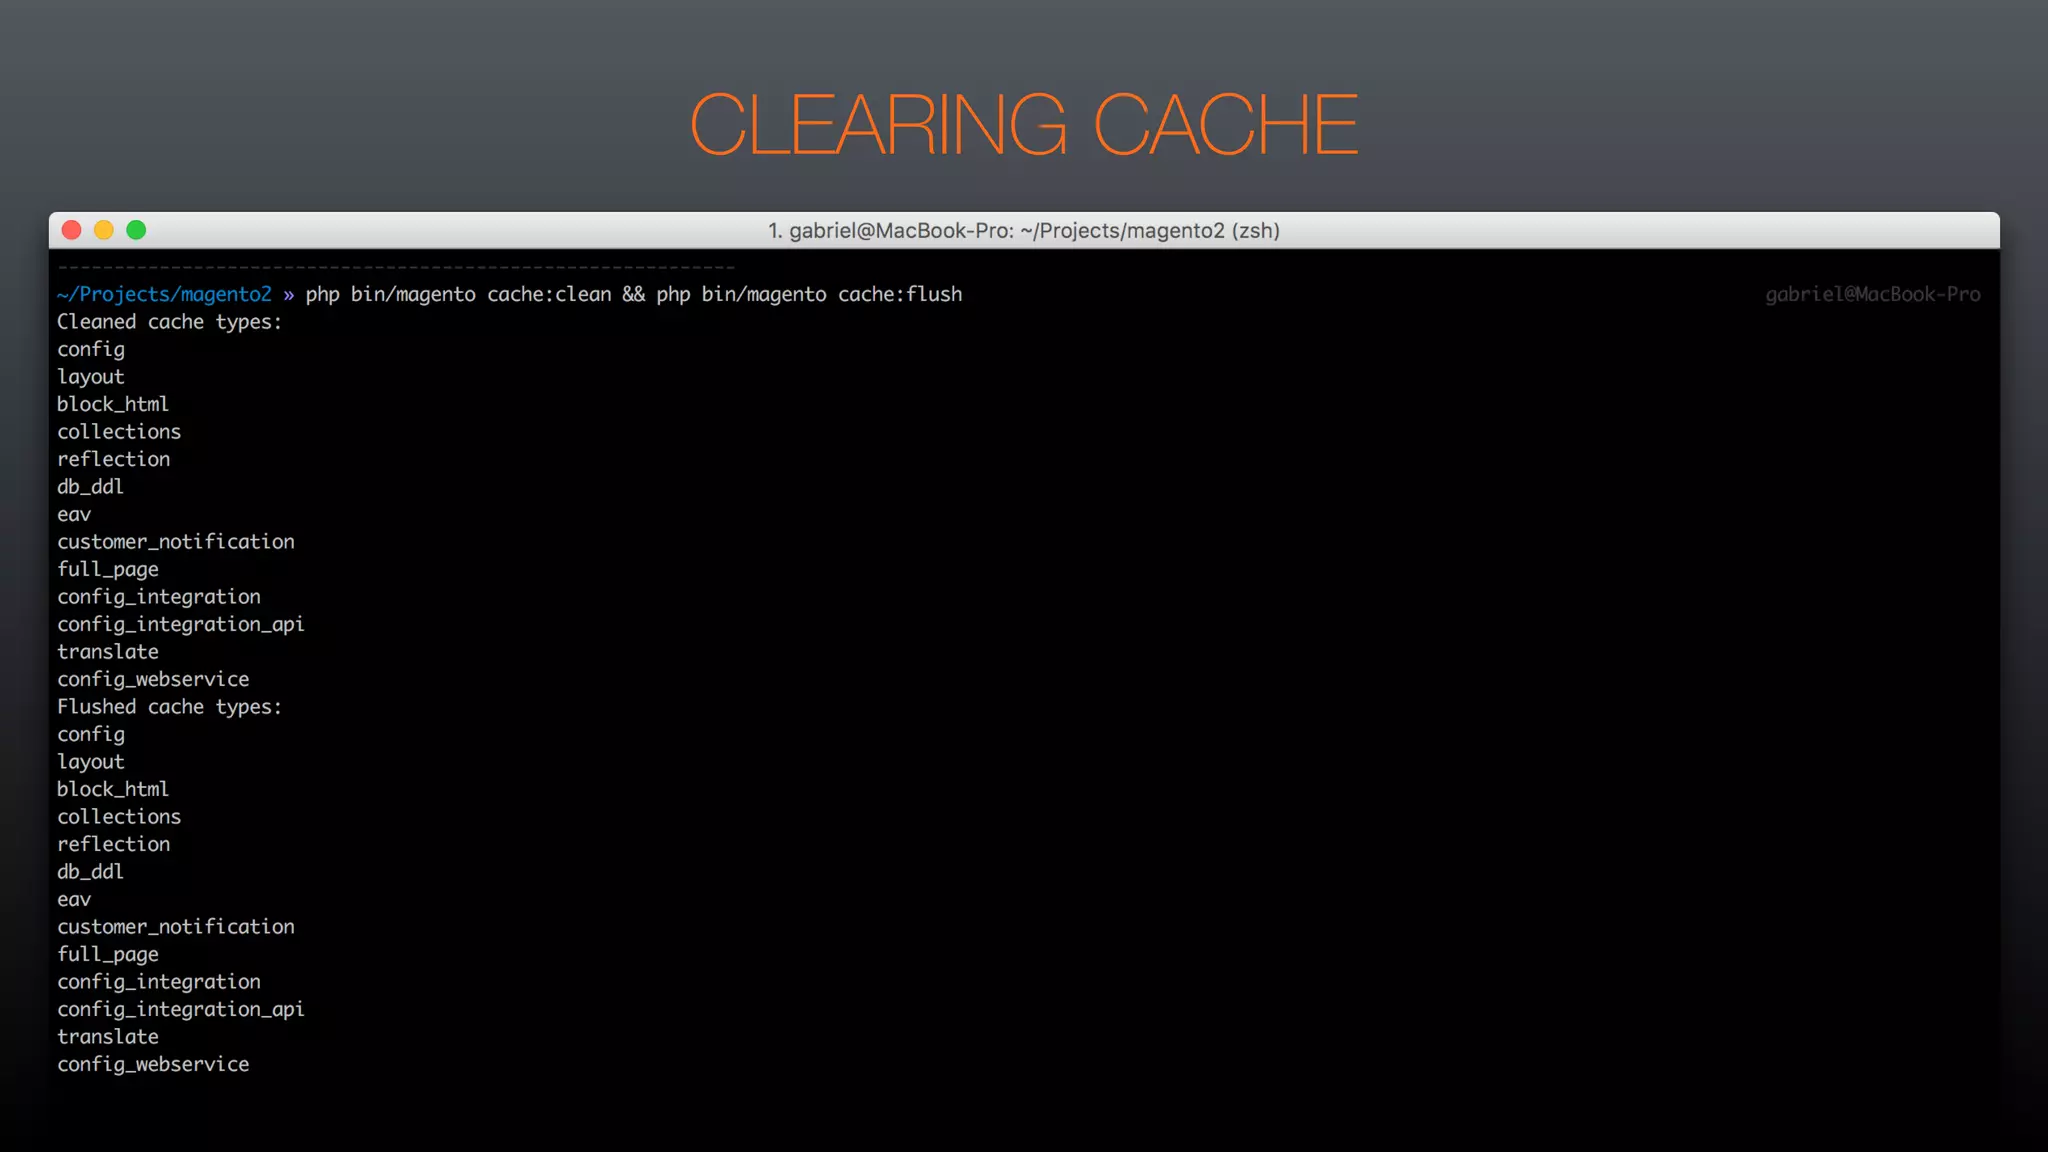Maximize terminal using the green button

tap(136, 230)
